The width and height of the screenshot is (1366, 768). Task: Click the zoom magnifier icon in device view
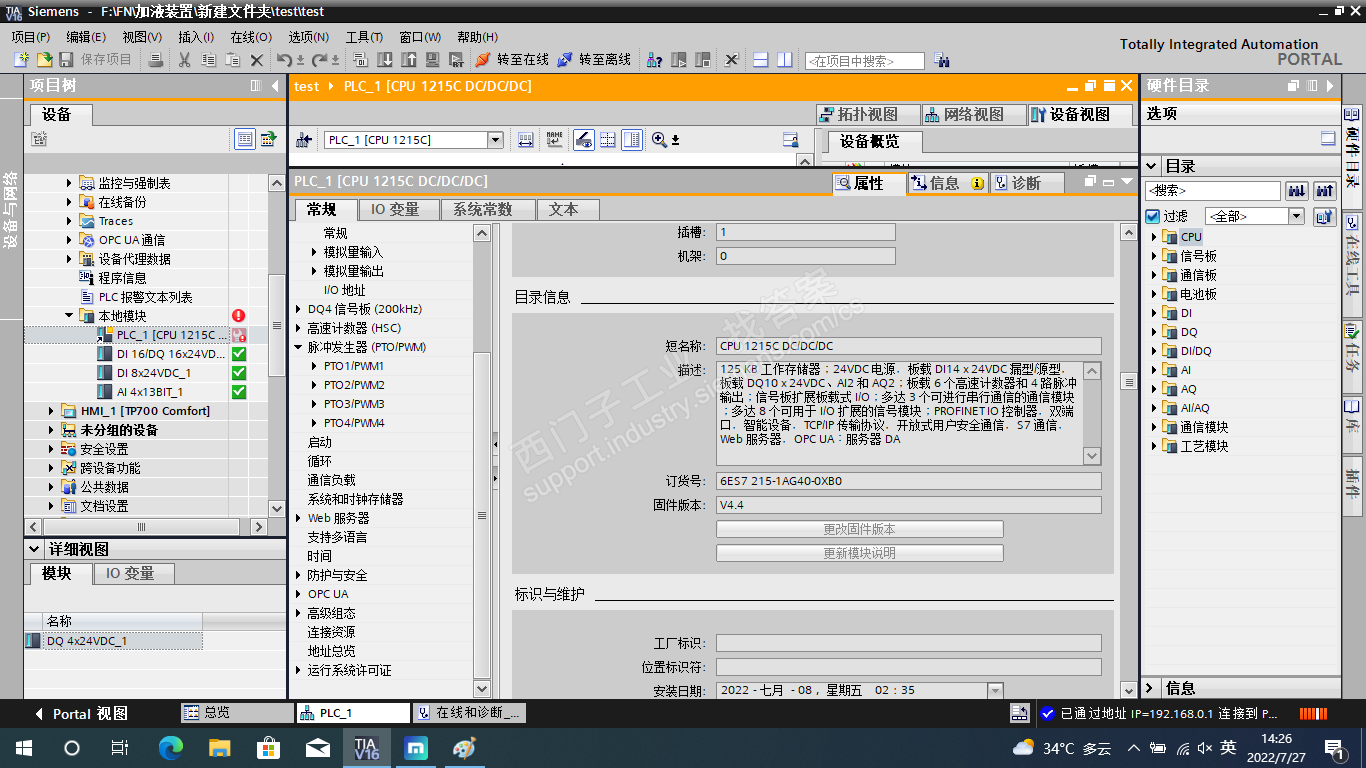click(x=660, y=140)
